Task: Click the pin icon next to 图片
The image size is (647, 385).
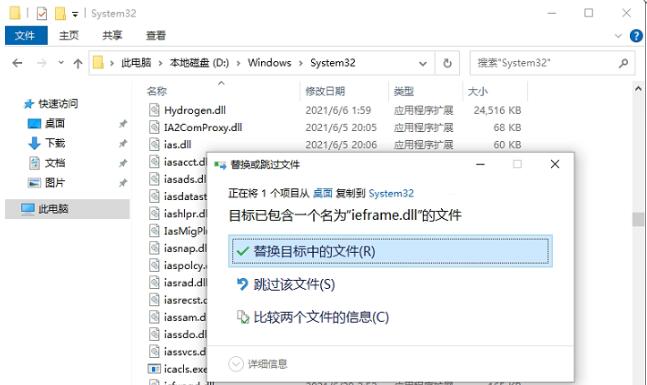Action: click(x=123, y=183)
